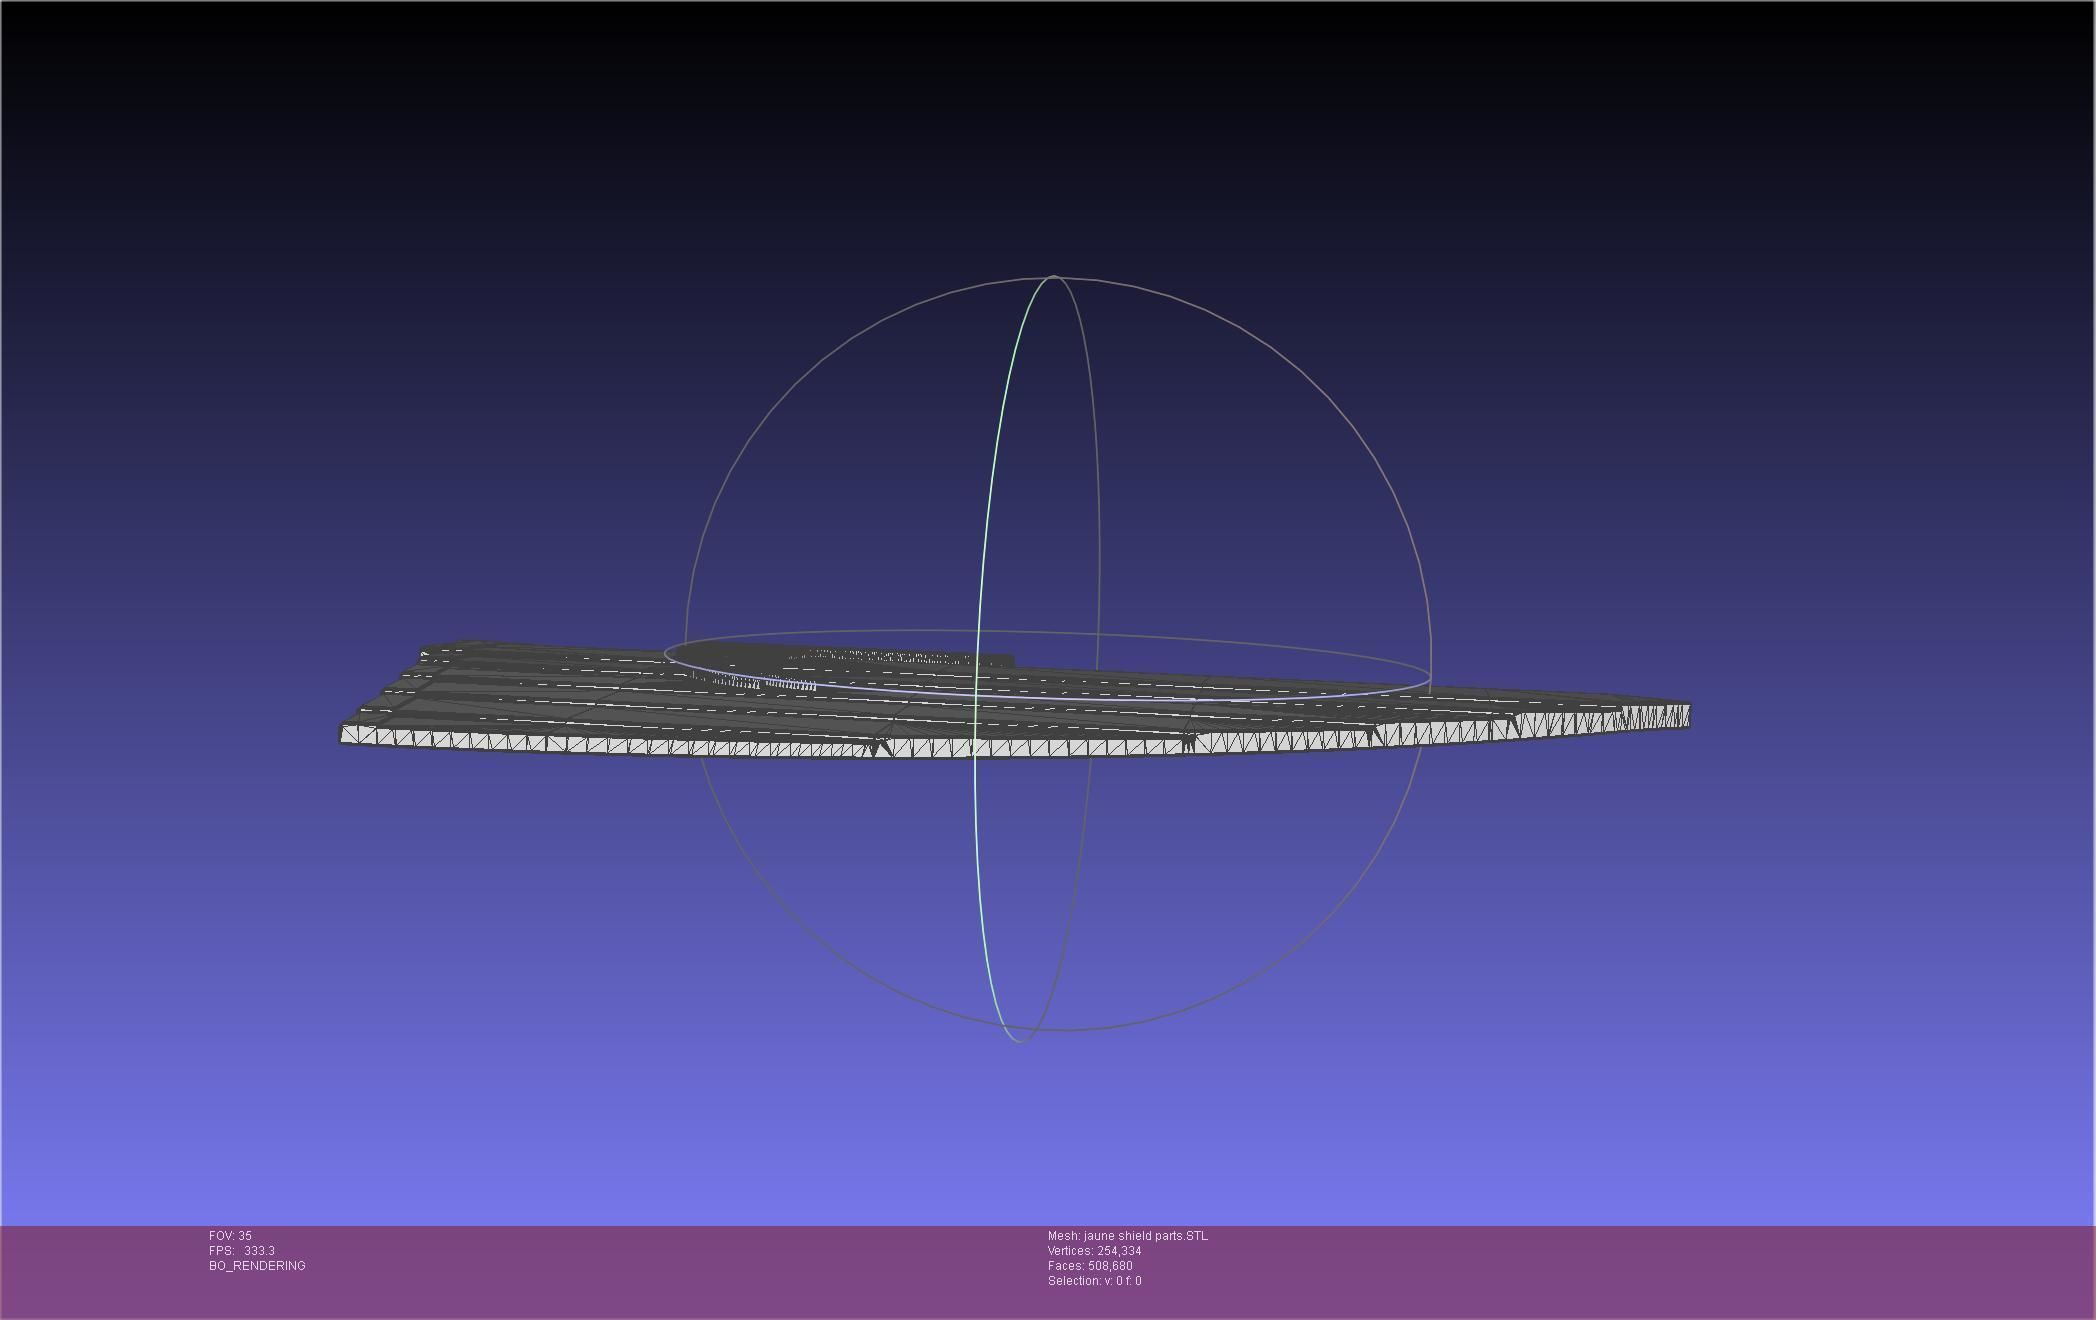2096x1320 pixels.
Task: Click the BO_RENDERING status label
Action: click(257, 1265)
